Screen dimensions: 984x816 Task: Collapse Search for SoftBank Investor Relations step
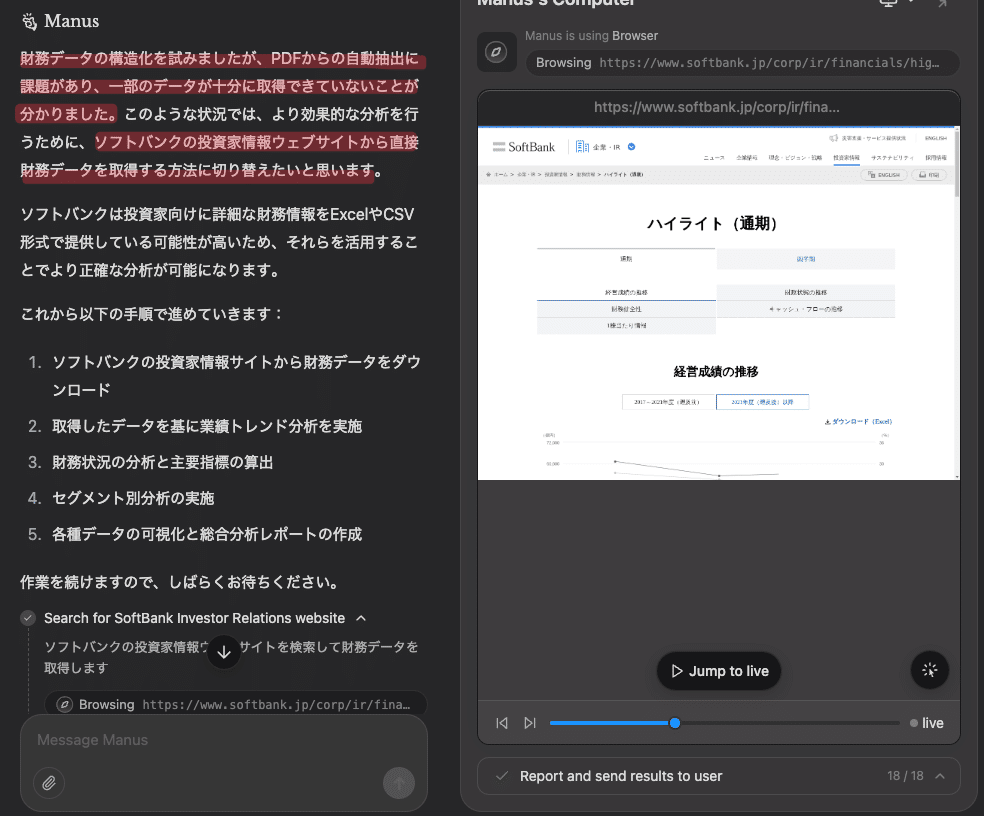tap(361, 618)
